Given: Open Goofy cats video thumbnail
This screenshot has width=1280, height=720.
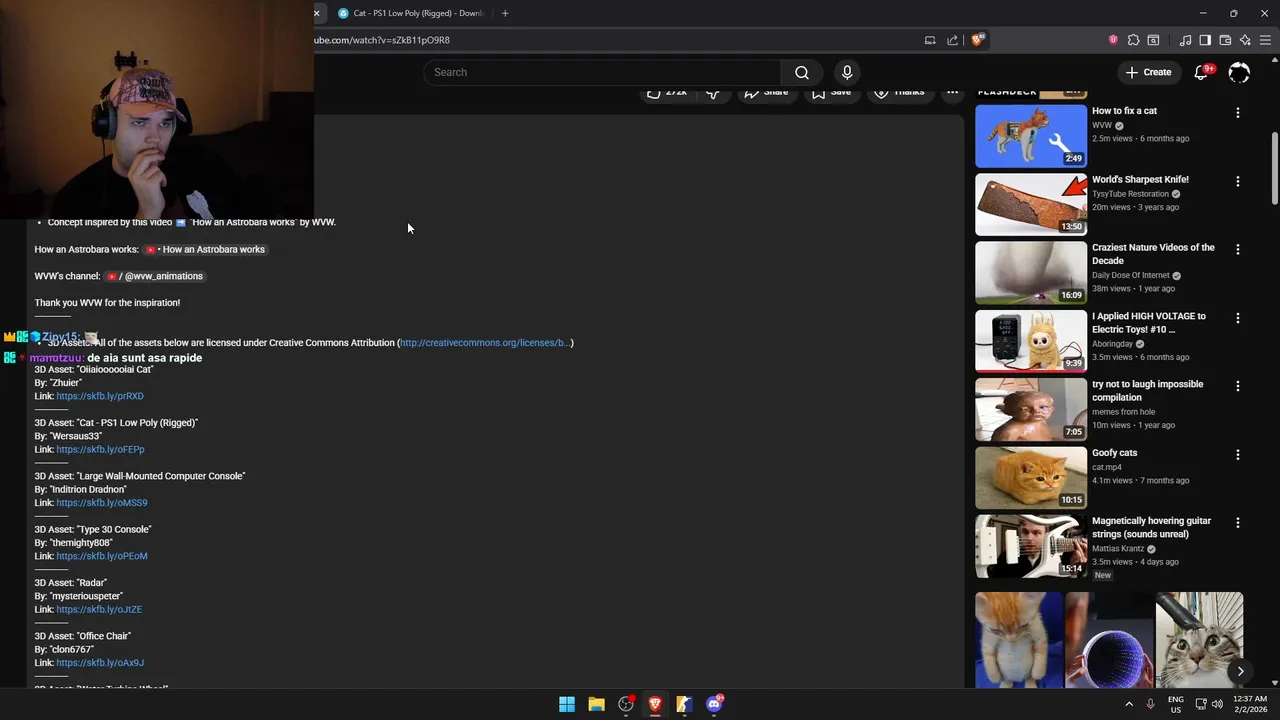Looking at the screenshot, I should click(x=1031, y=478).
